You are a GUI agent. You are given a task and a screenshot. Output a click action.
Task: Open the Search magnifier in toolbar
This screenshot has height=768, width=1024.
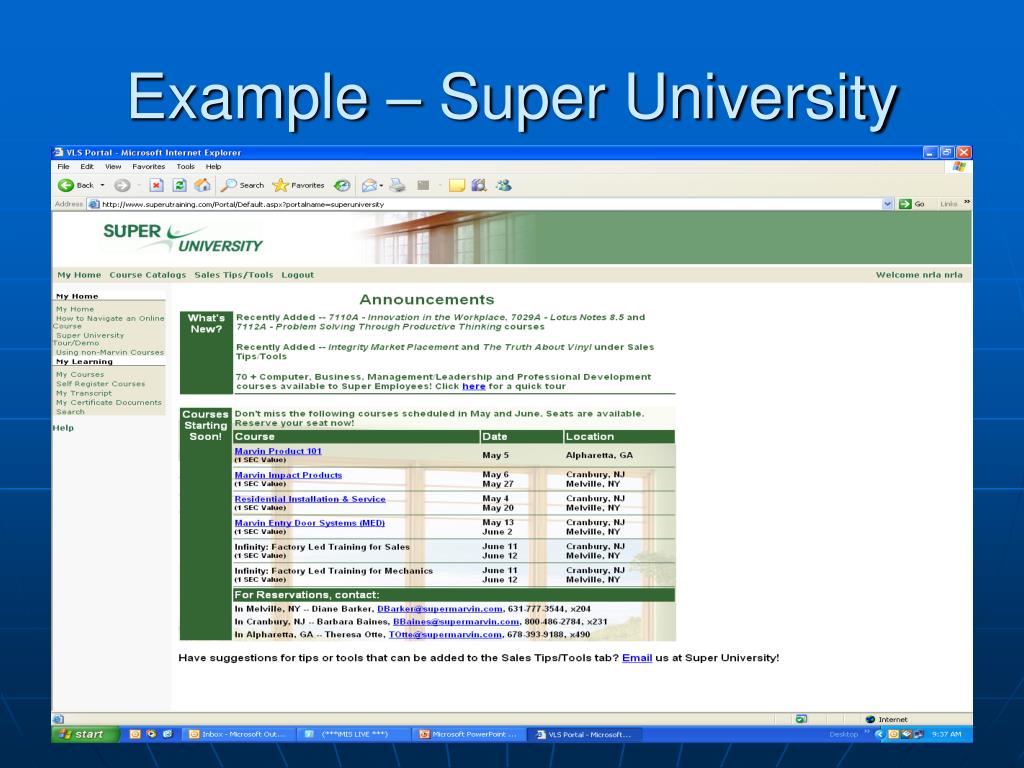tap(242, 185)
